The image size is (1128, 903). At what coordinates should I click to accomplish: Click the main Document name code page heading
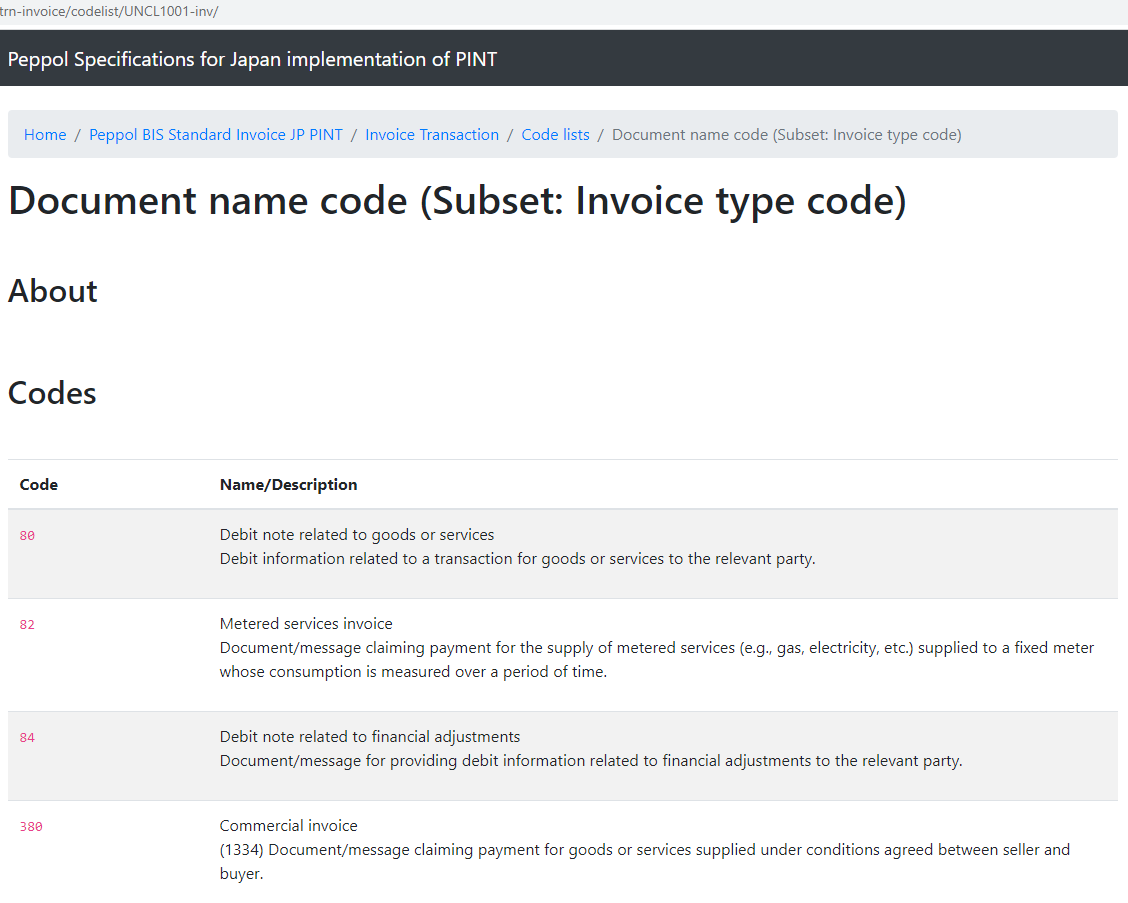pos(457,201)
